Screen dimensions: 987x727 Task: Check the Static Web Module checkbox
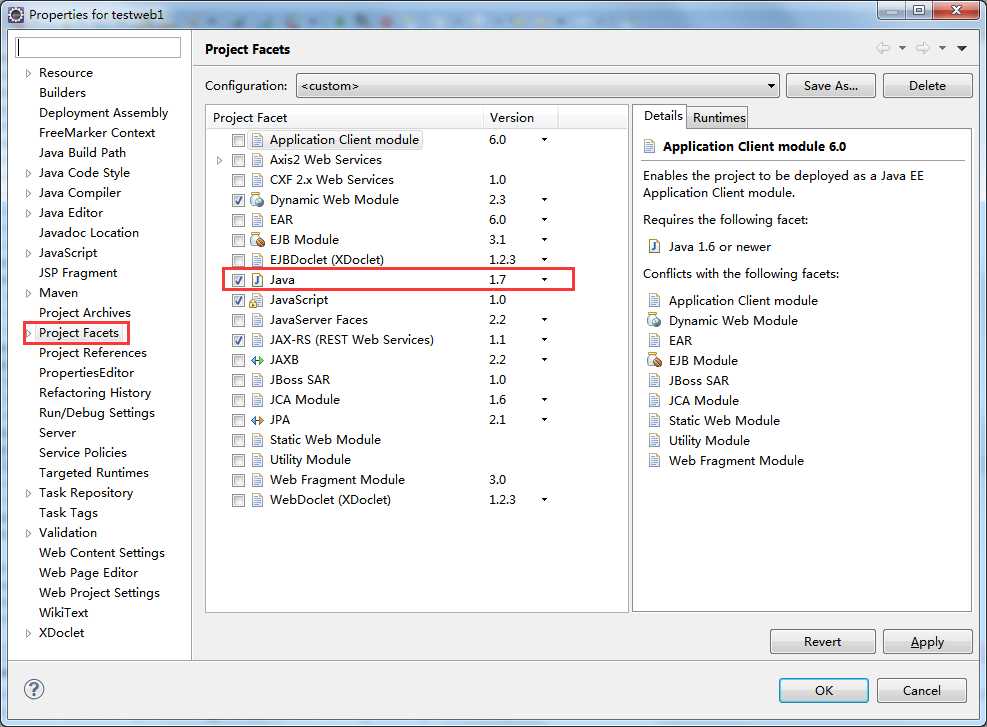pyautogui.click(x=238, y=440)
